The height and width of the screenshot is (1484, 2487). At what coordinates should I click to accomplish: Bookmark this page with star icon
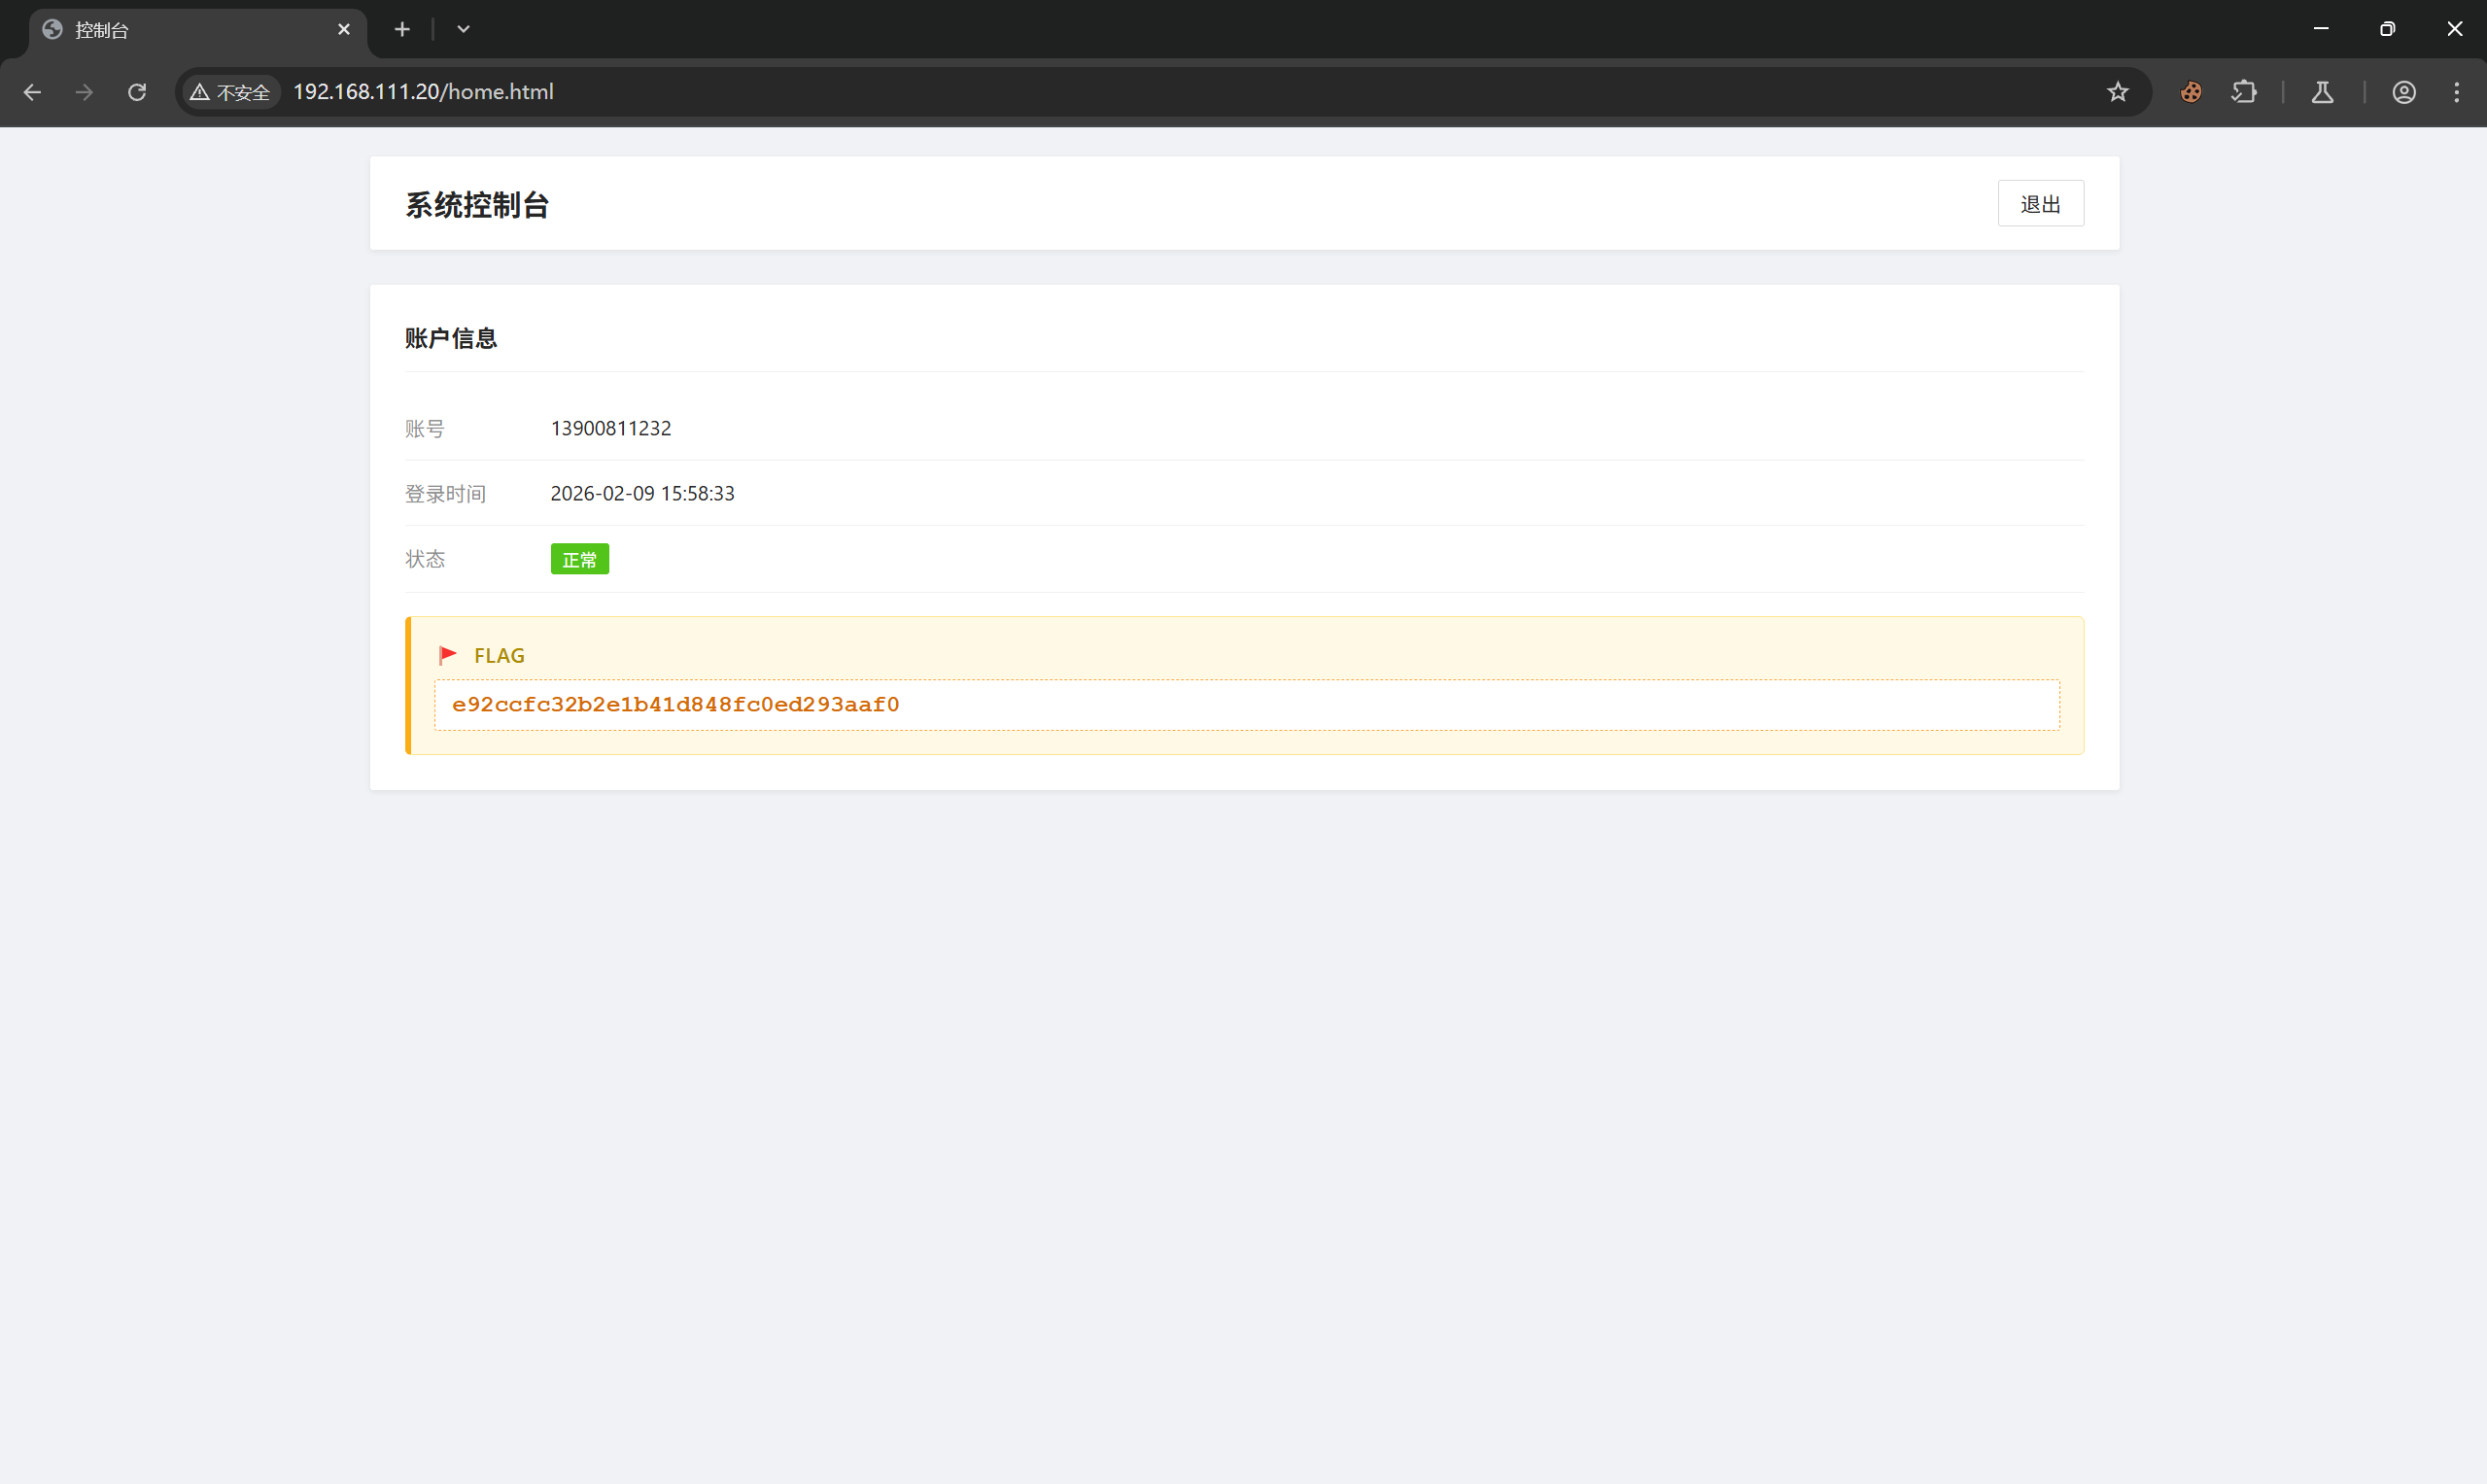pyautogui.click(x=2118, y=92)
